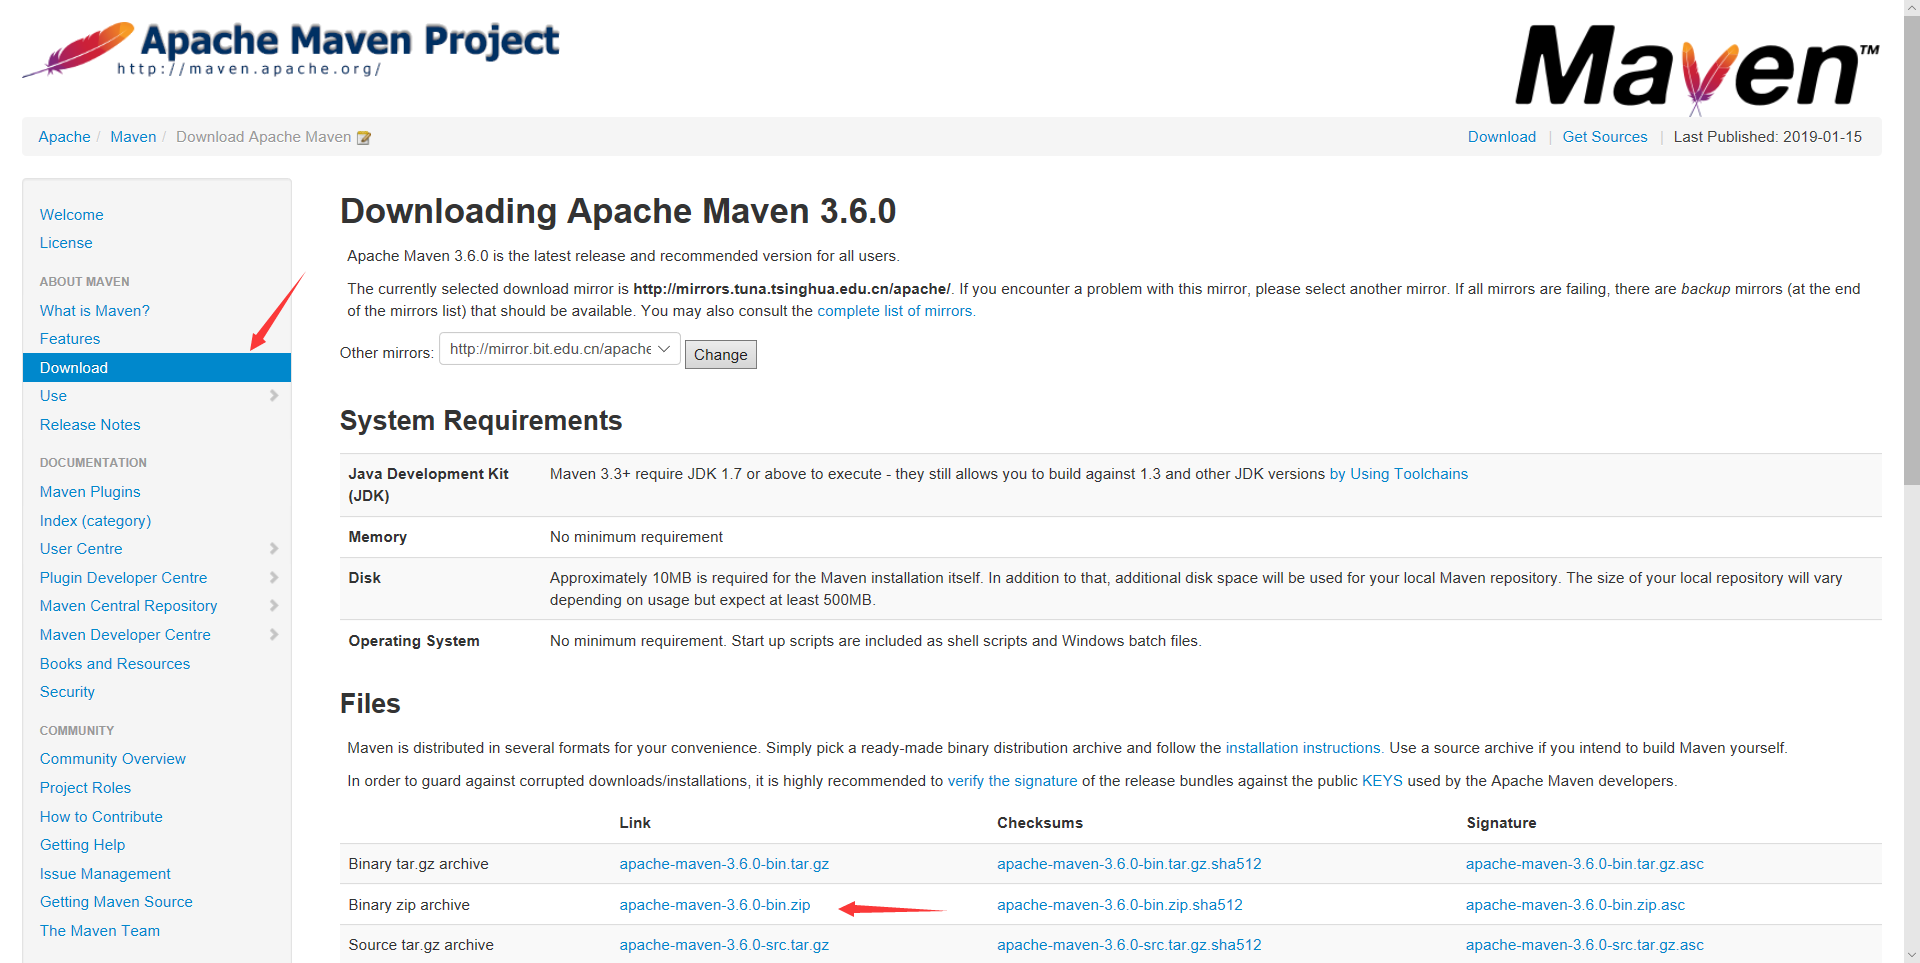
Task: Open apache-maven-3.6.0-src.tar.gz.sha512 checksum
Action: pos(1129,945)
